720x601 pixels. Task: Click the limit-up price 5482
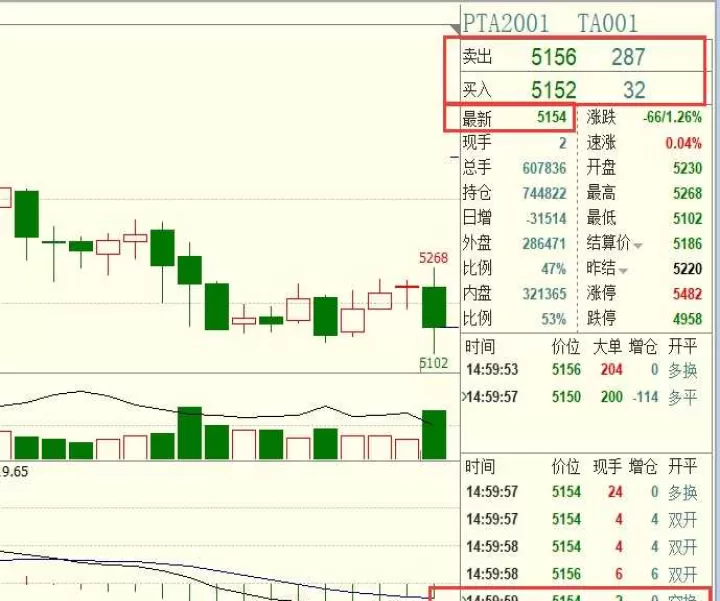point(687,294)
